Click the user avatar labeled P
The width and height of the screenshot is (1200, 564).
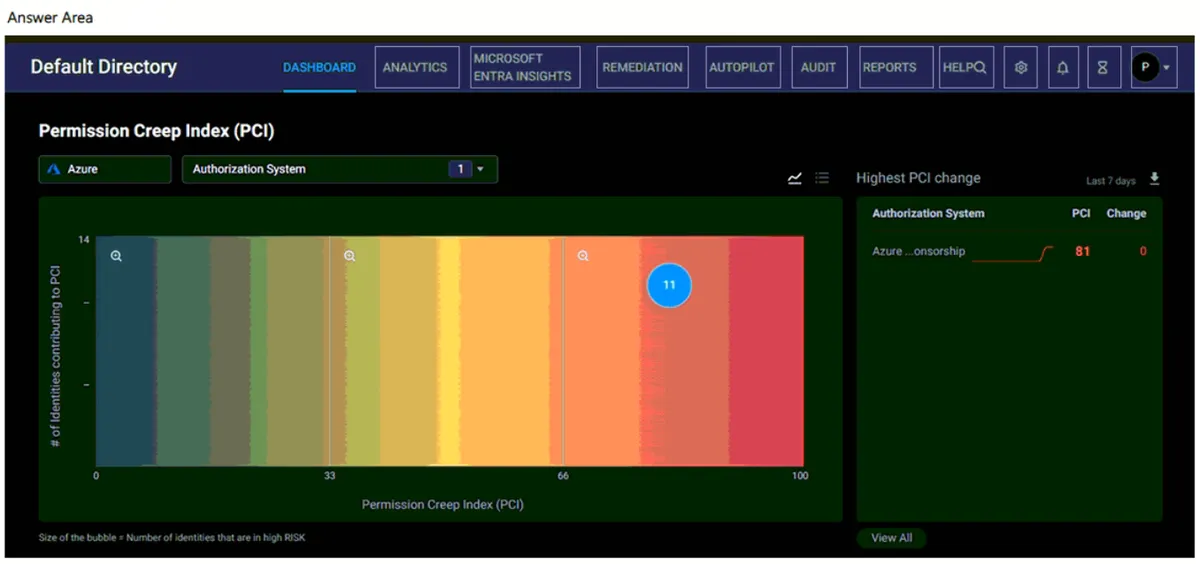1145,67
